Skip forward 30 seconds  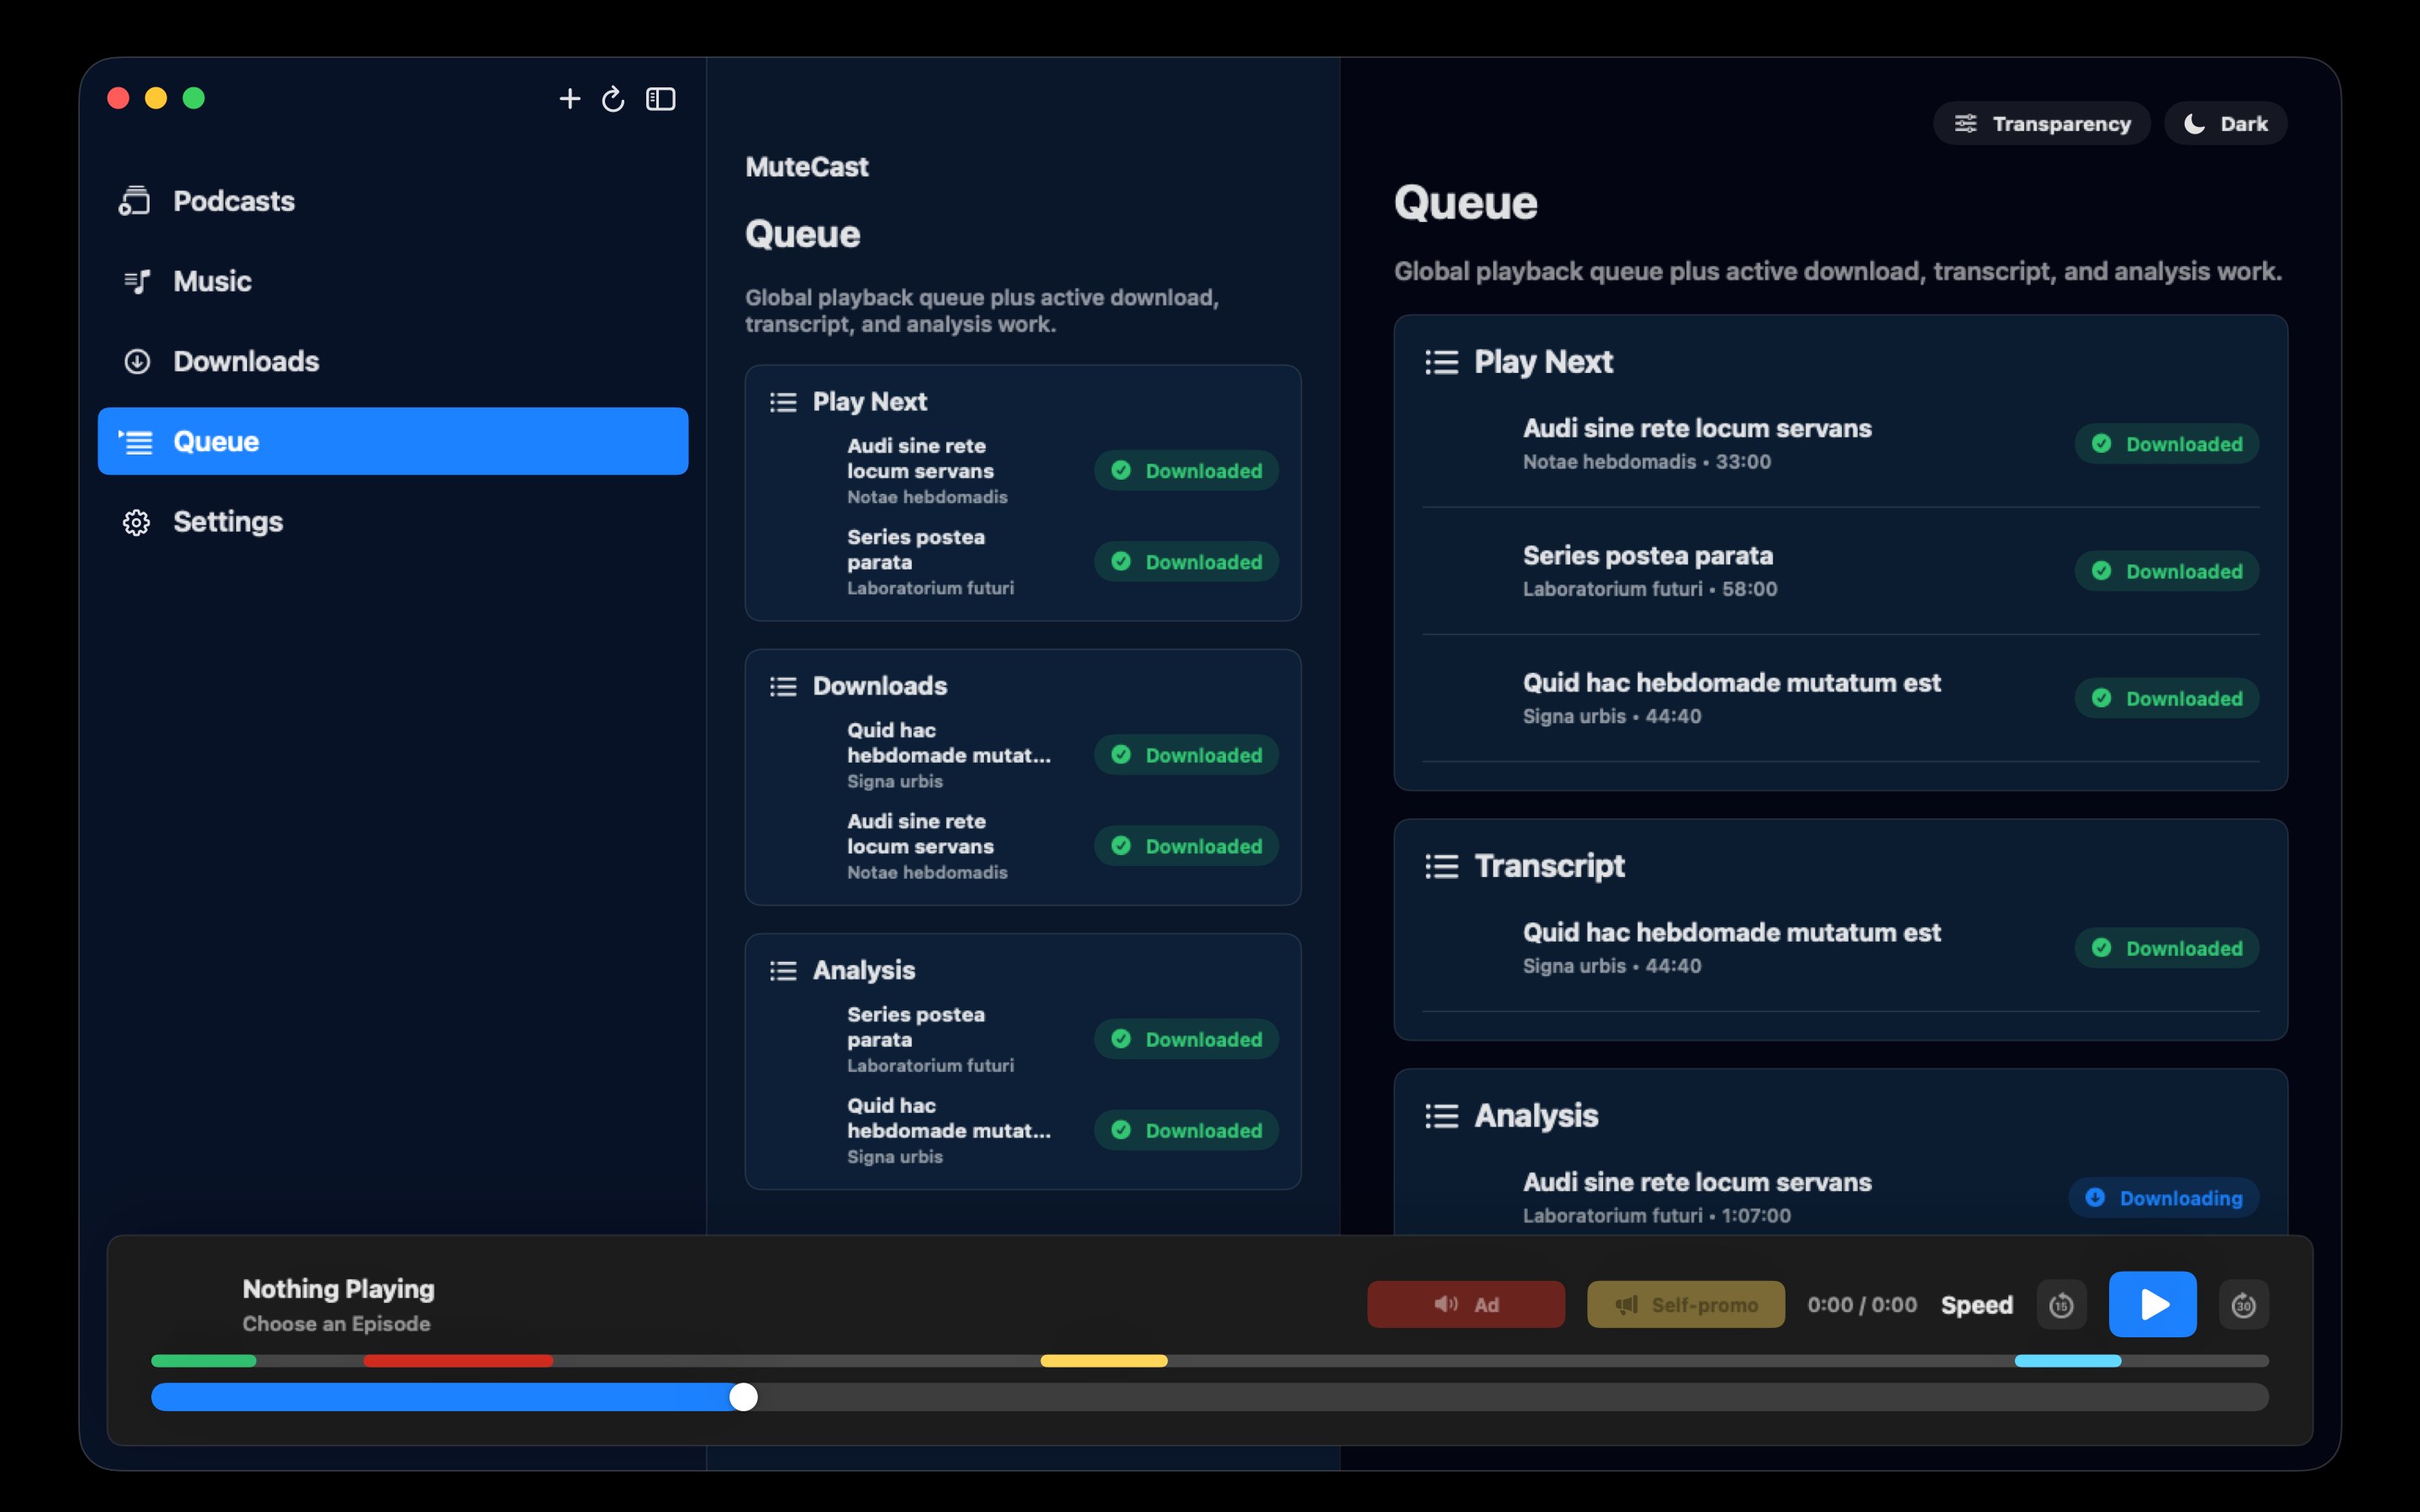[2243, 1304]
